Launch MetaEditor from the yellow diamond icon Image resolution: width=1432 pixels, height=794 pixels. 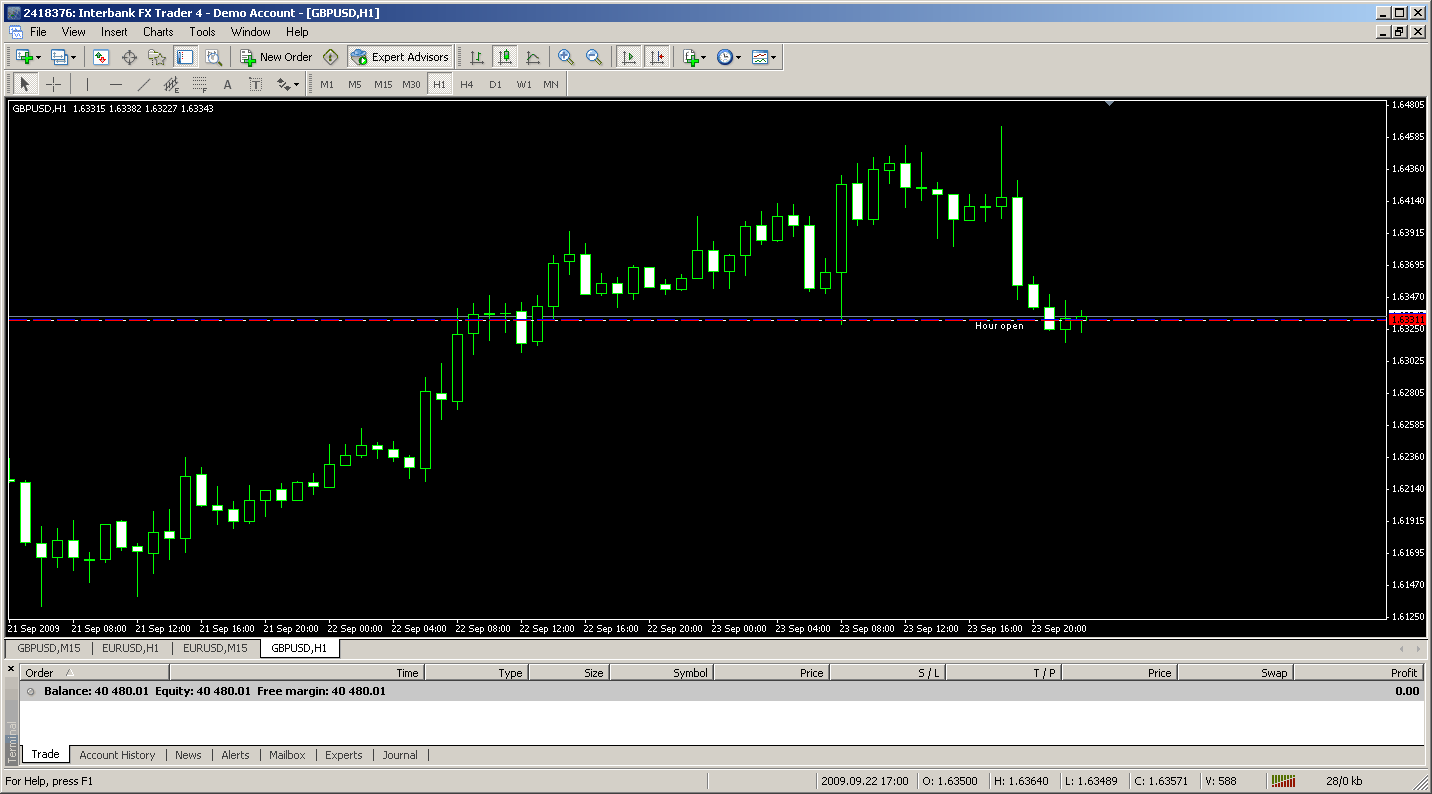point(331,57)
